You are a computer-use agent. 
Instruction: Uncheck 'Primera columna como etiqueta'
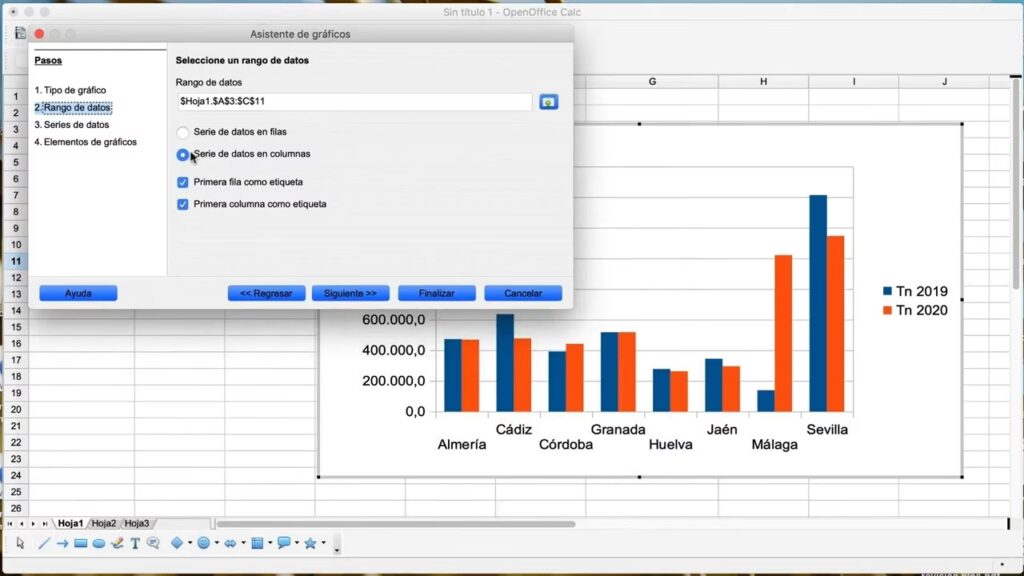click(x=183, y=204)
